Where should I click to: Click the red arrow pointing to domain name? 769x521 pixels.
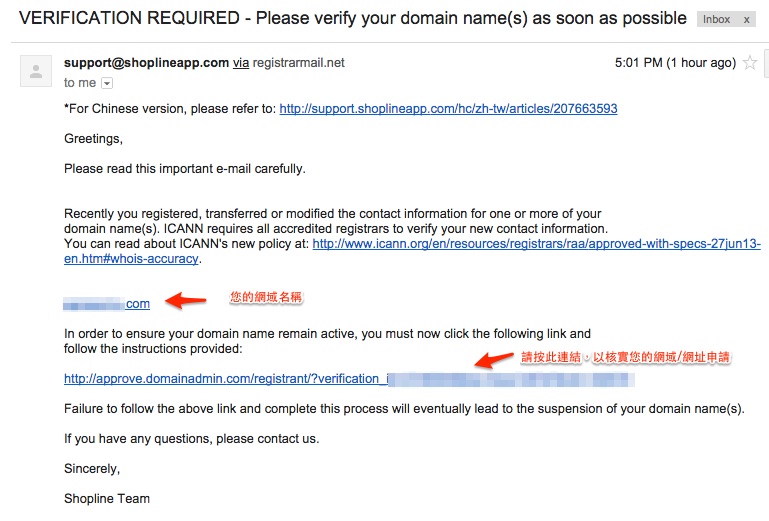coord(185,300)
